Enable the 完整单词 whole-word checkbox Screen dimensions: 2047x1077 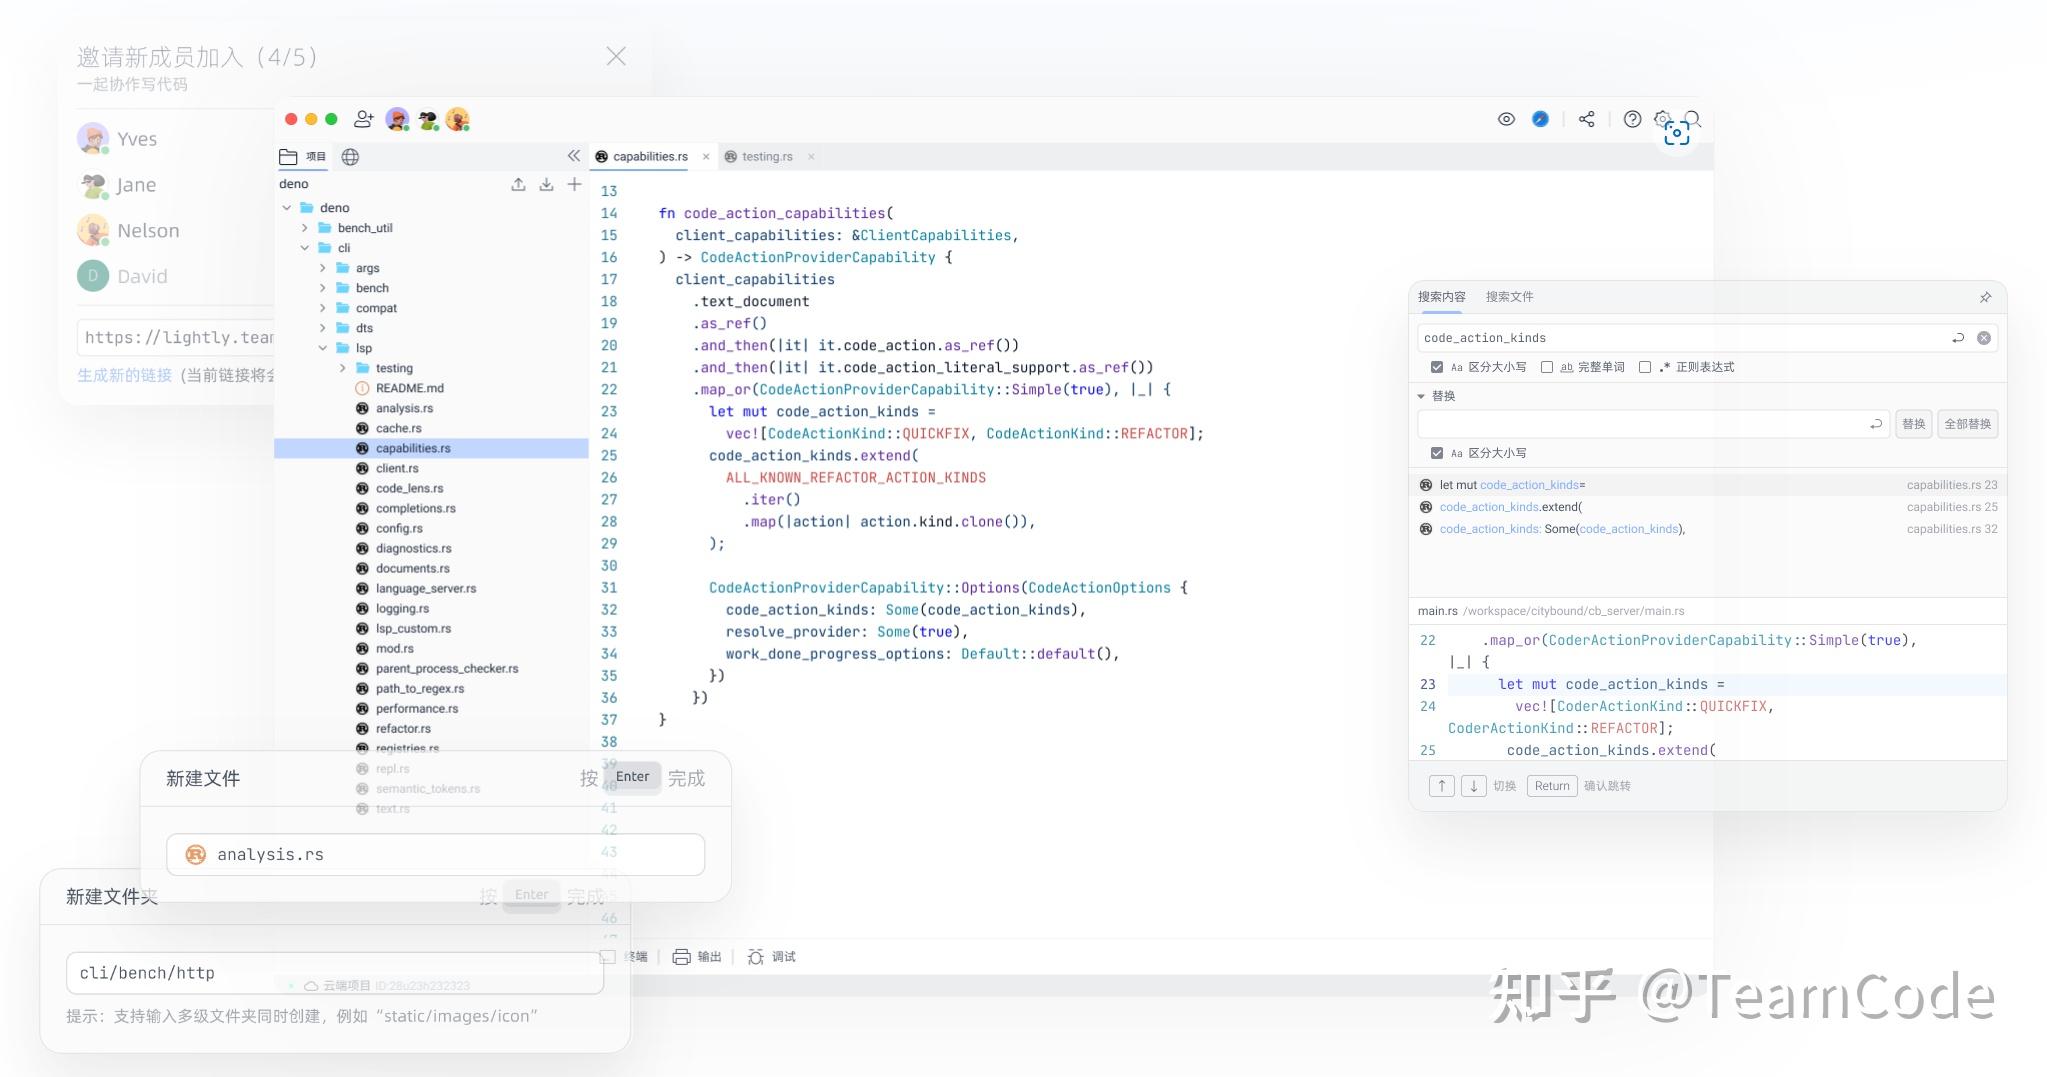click(1546, 367)
